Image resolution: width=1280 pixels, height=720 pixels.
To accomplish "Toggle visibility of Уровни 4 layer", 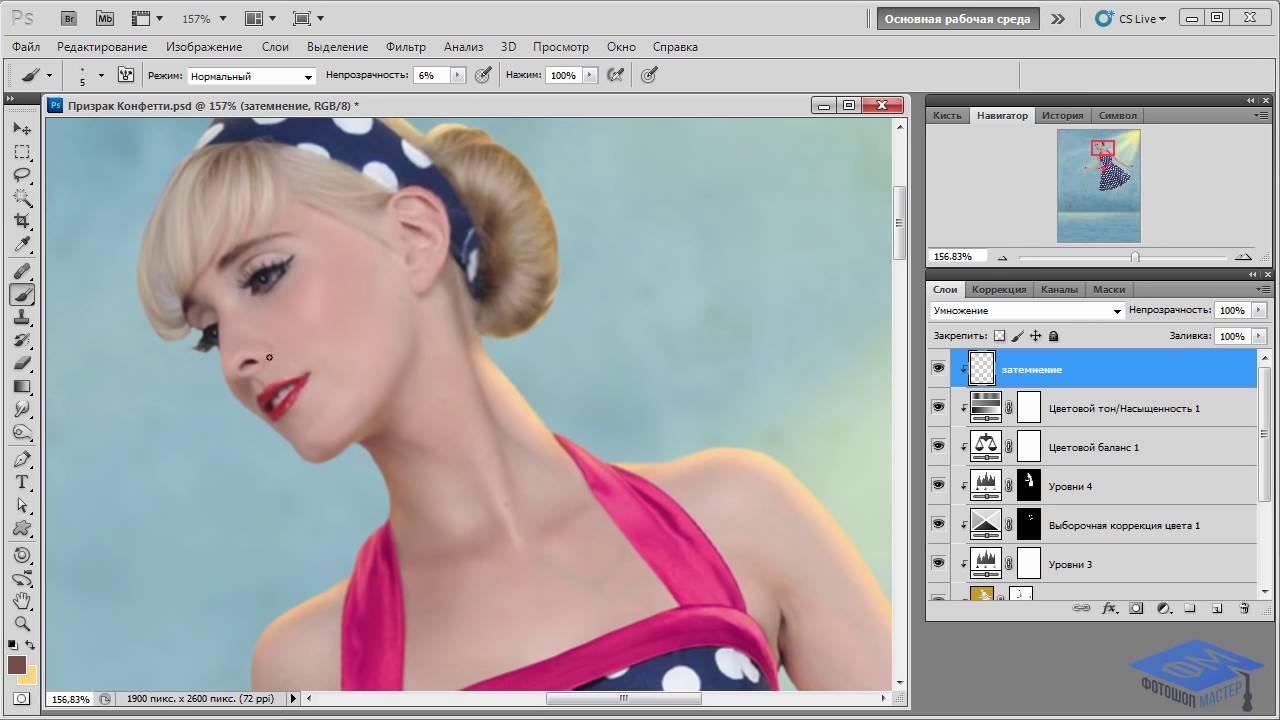I will pos(938,486).
